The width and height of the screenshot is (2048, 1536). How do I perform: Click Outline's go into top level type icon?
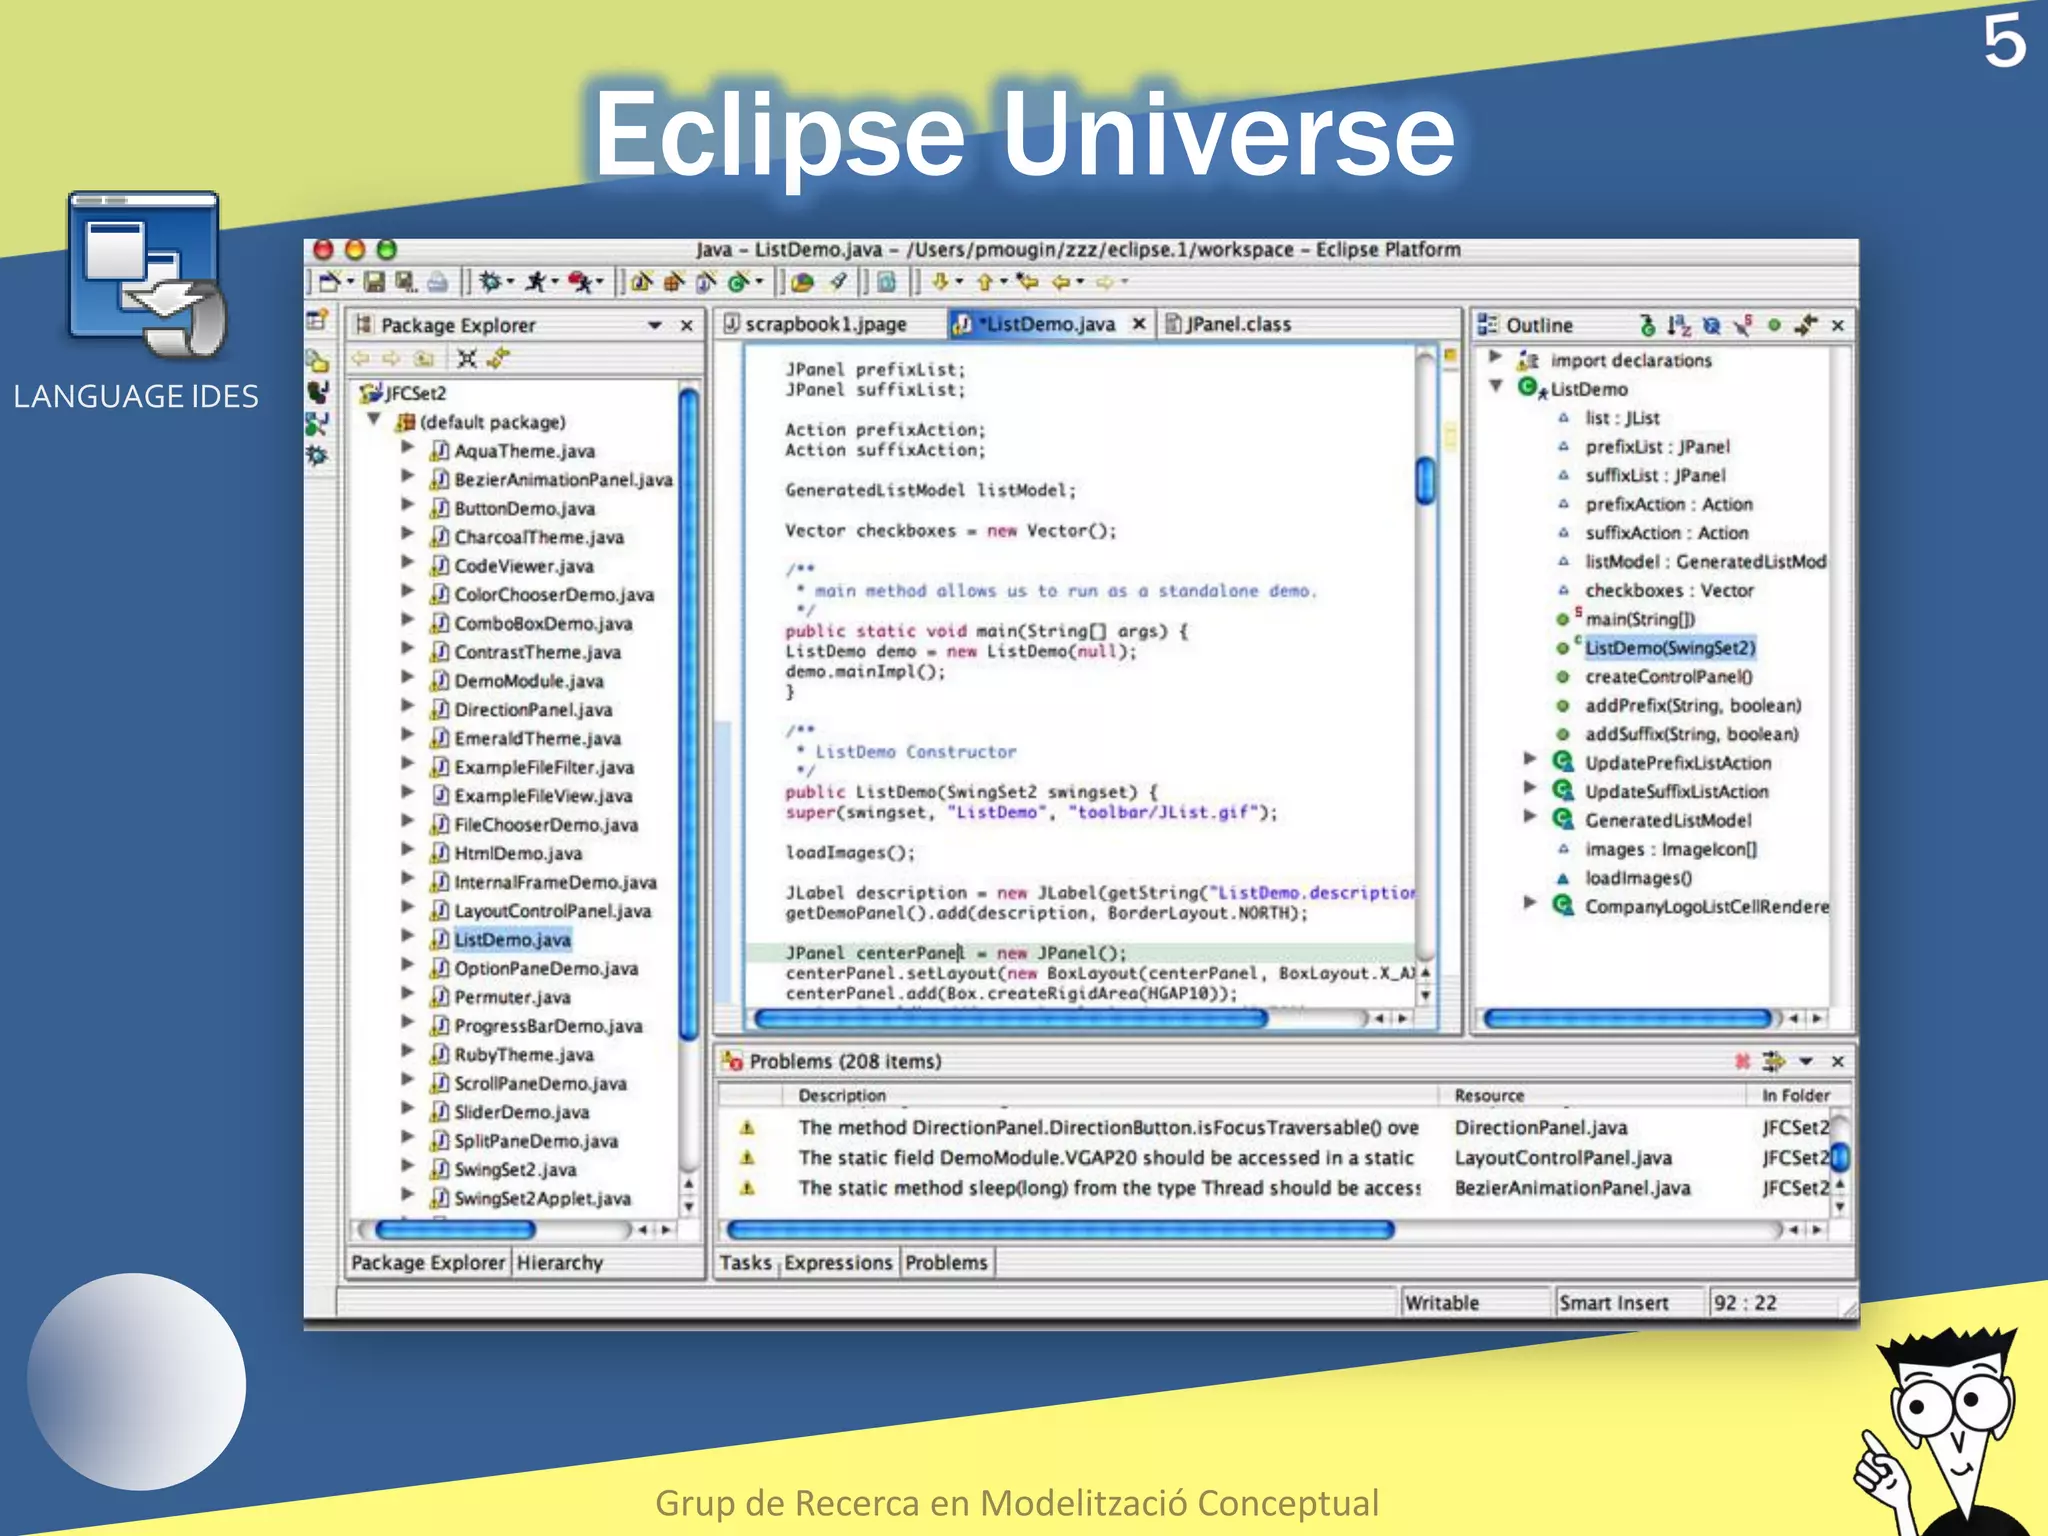coord(1647,326)
